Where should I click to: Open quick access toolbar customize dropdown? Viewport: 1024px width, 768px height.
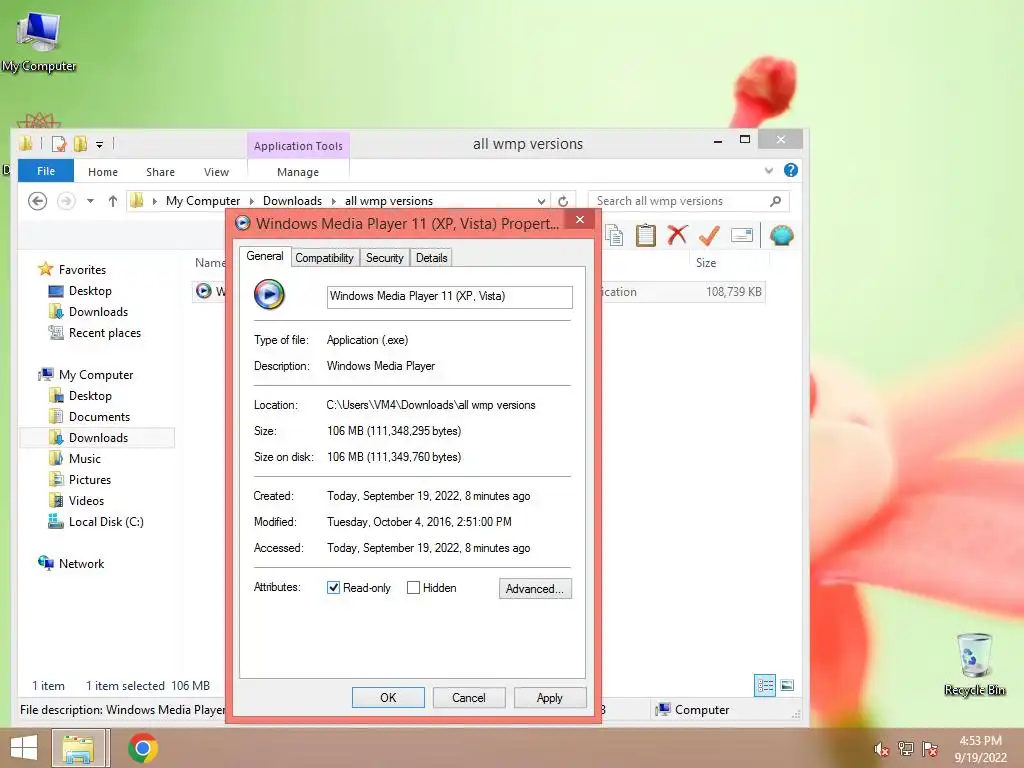pos(99,144)
